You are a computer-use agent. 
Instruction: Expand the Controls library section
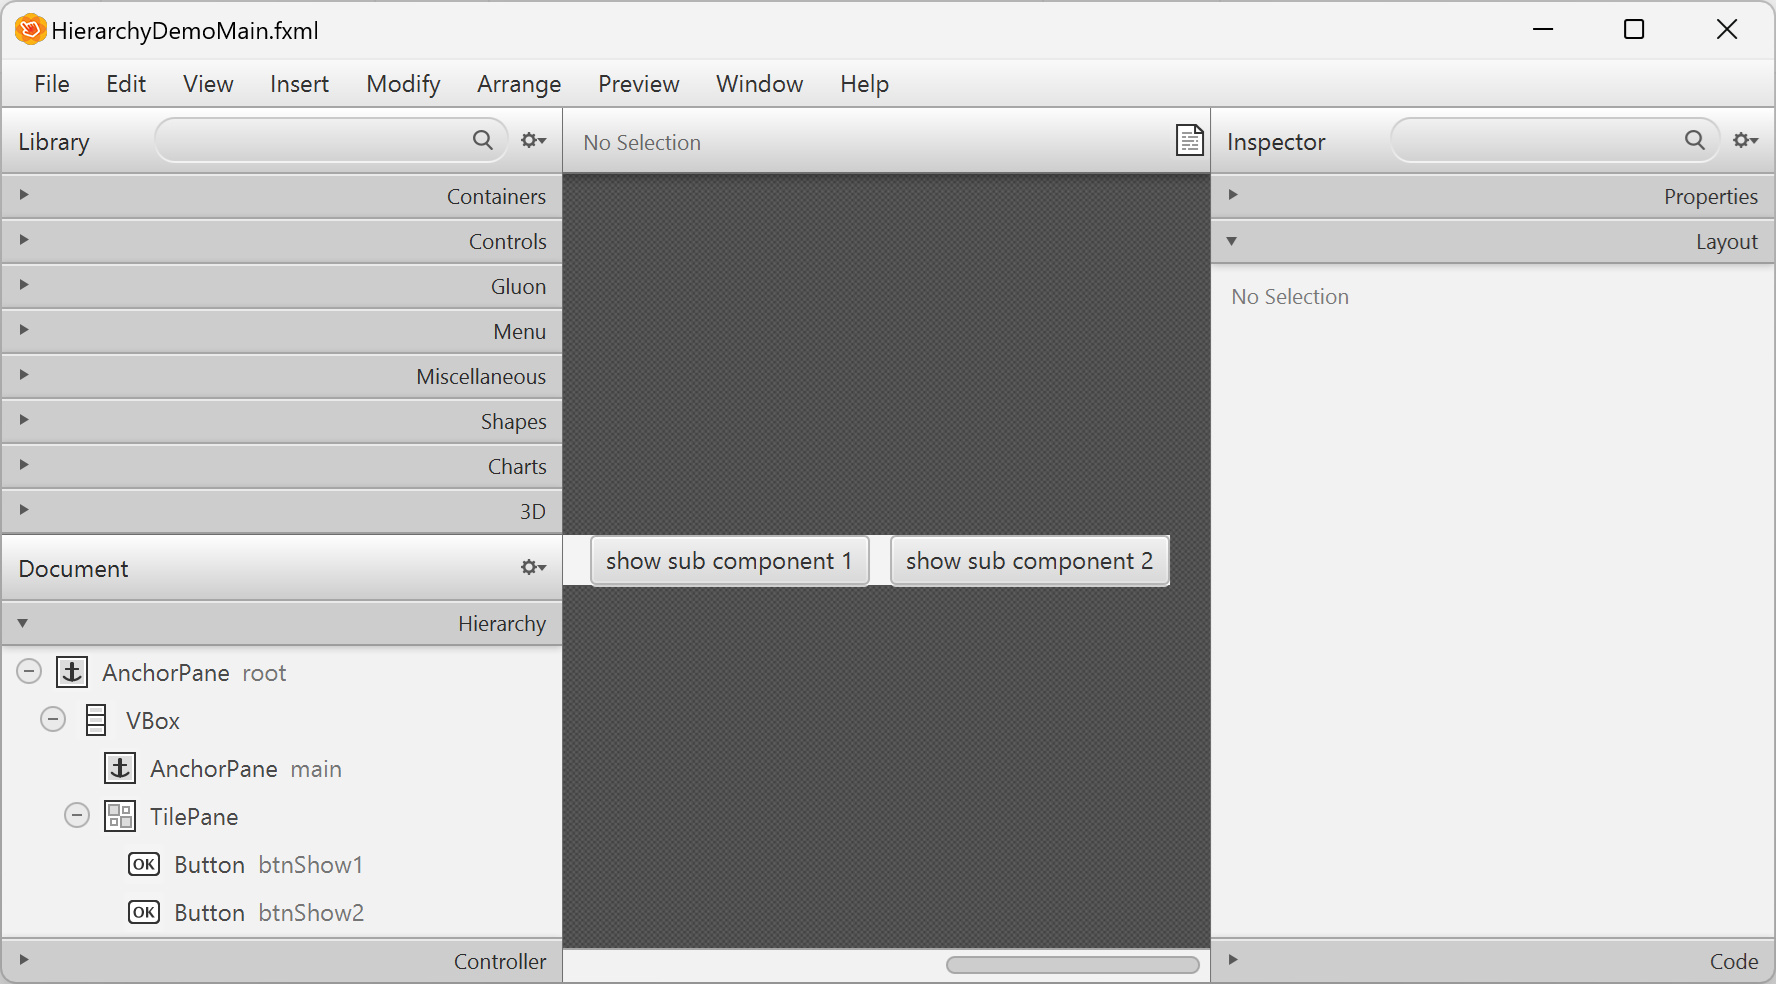[22, 240]
